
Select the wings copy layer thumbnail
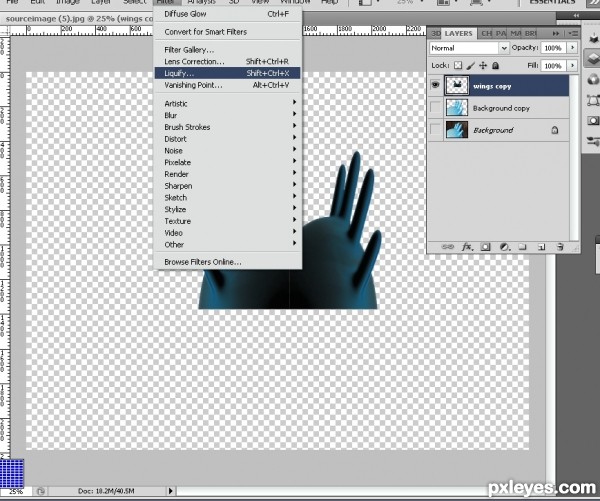click(x=457, y=86)
